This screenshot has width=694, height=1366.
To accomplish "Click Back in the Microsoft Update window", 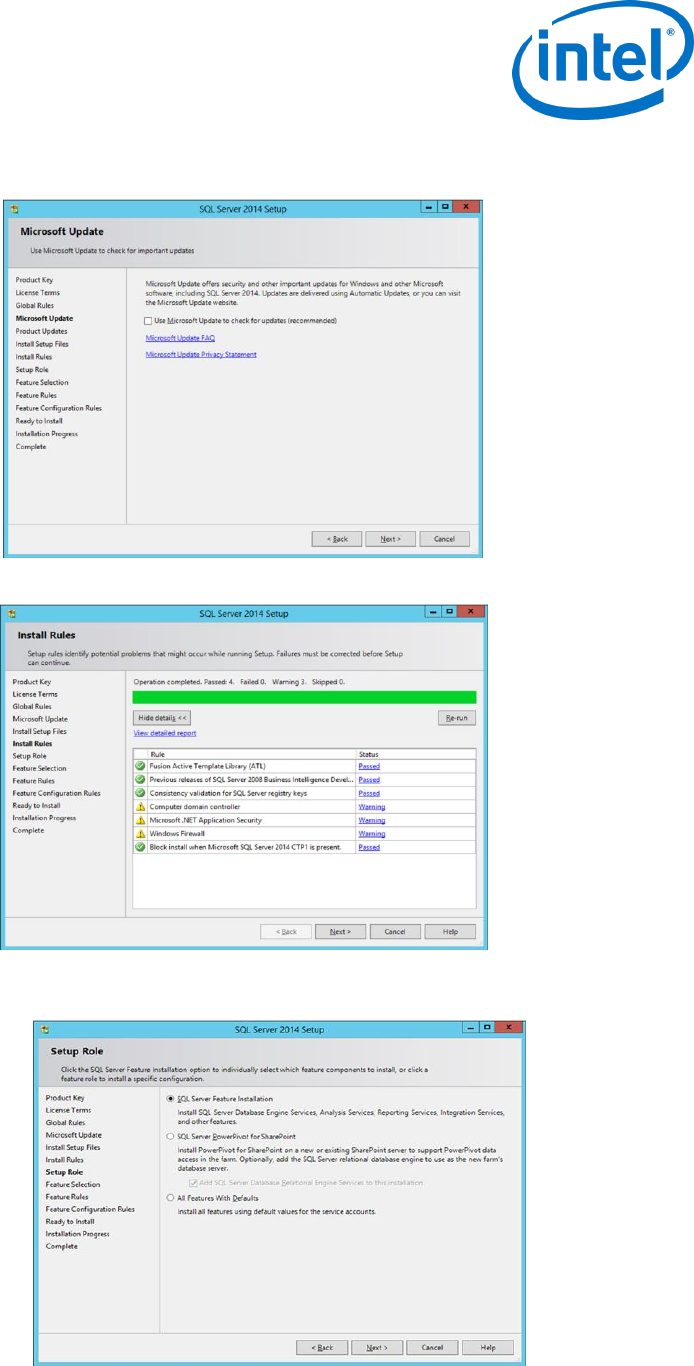I will pos(336,538).
